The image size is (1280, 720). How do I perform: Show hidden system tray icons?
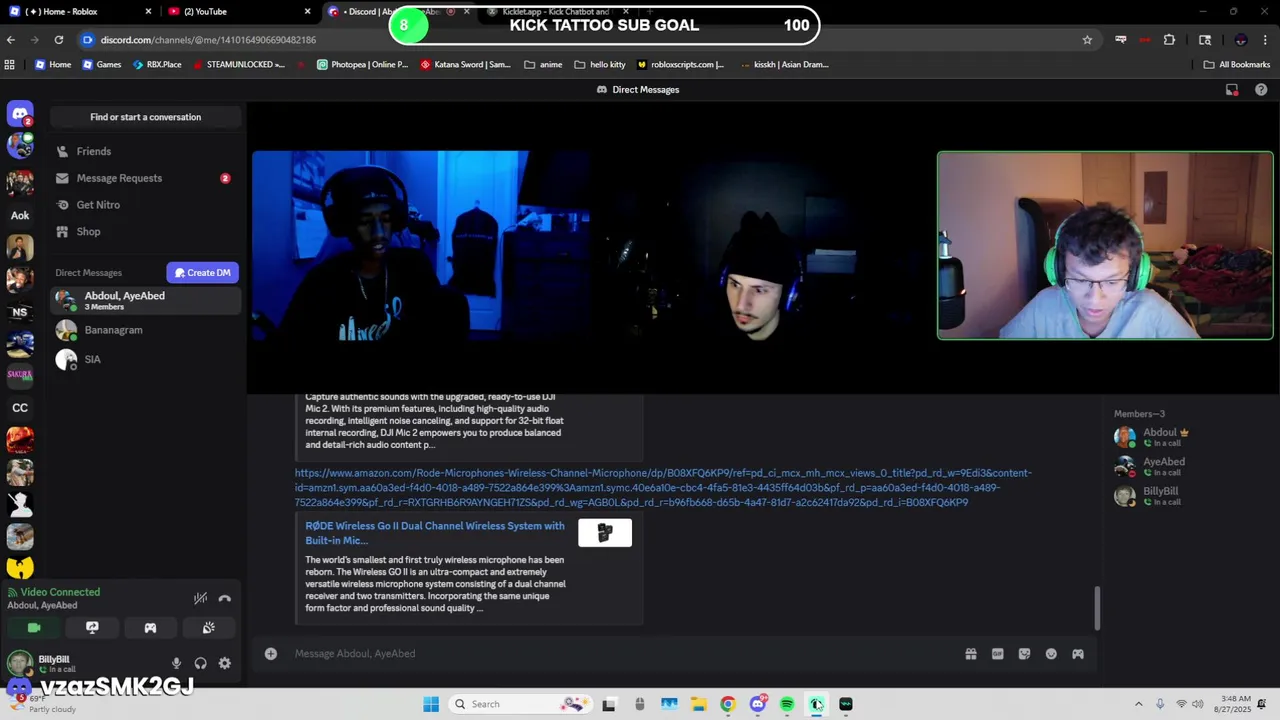click(1138, 704)
